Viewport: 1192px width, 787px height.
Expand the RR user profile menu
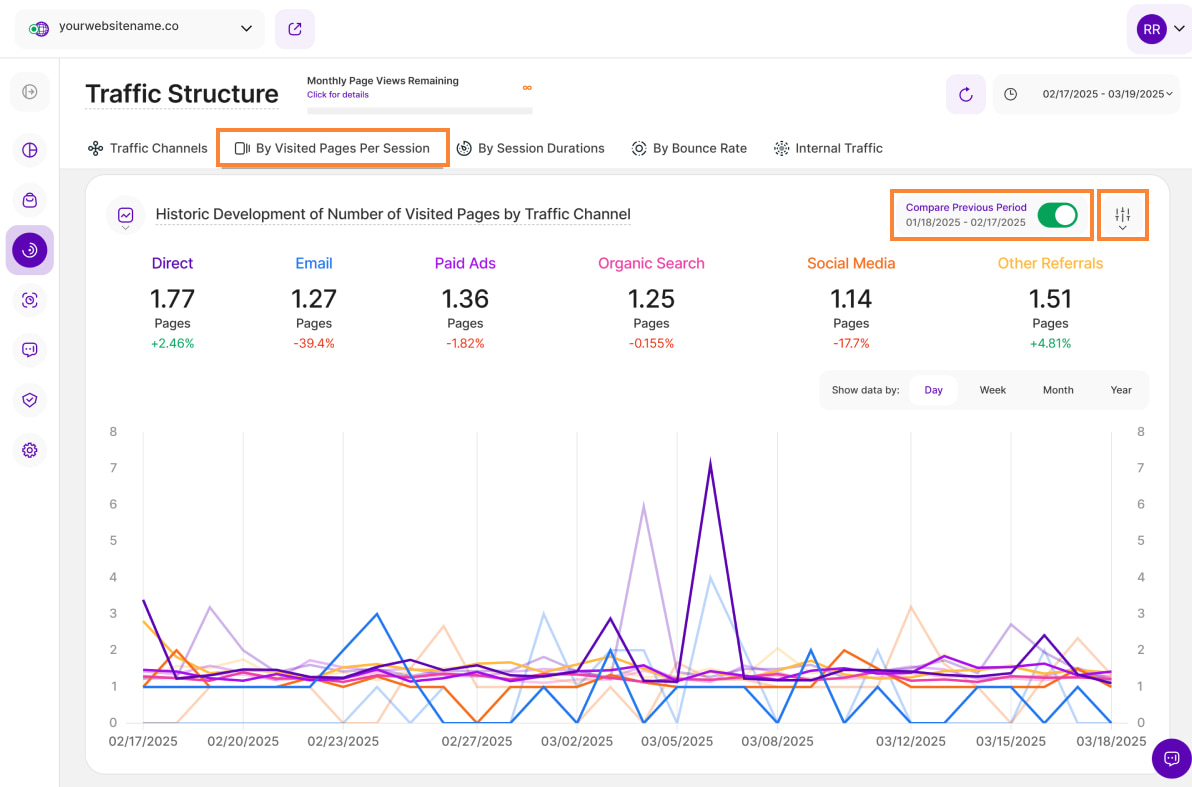(1159, 30)
